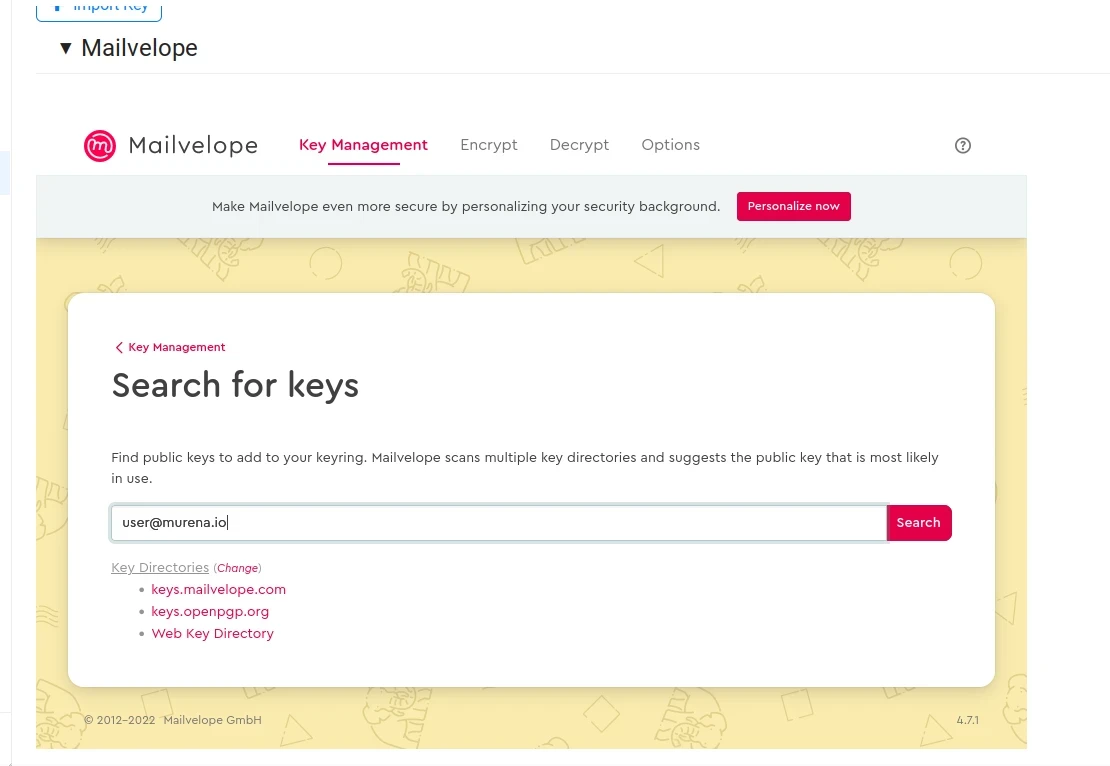Image resolution: width=1110 pixels, height=766 pixels.
Task: Click the red Search button
Action: pos(919,522)
